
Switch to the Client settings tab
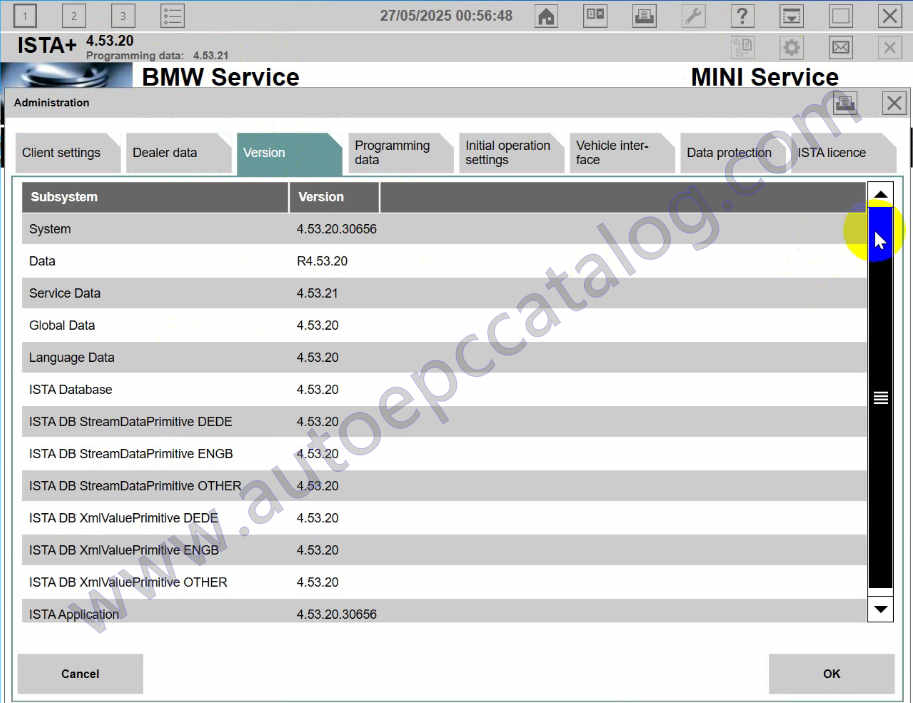coord(68,153)
